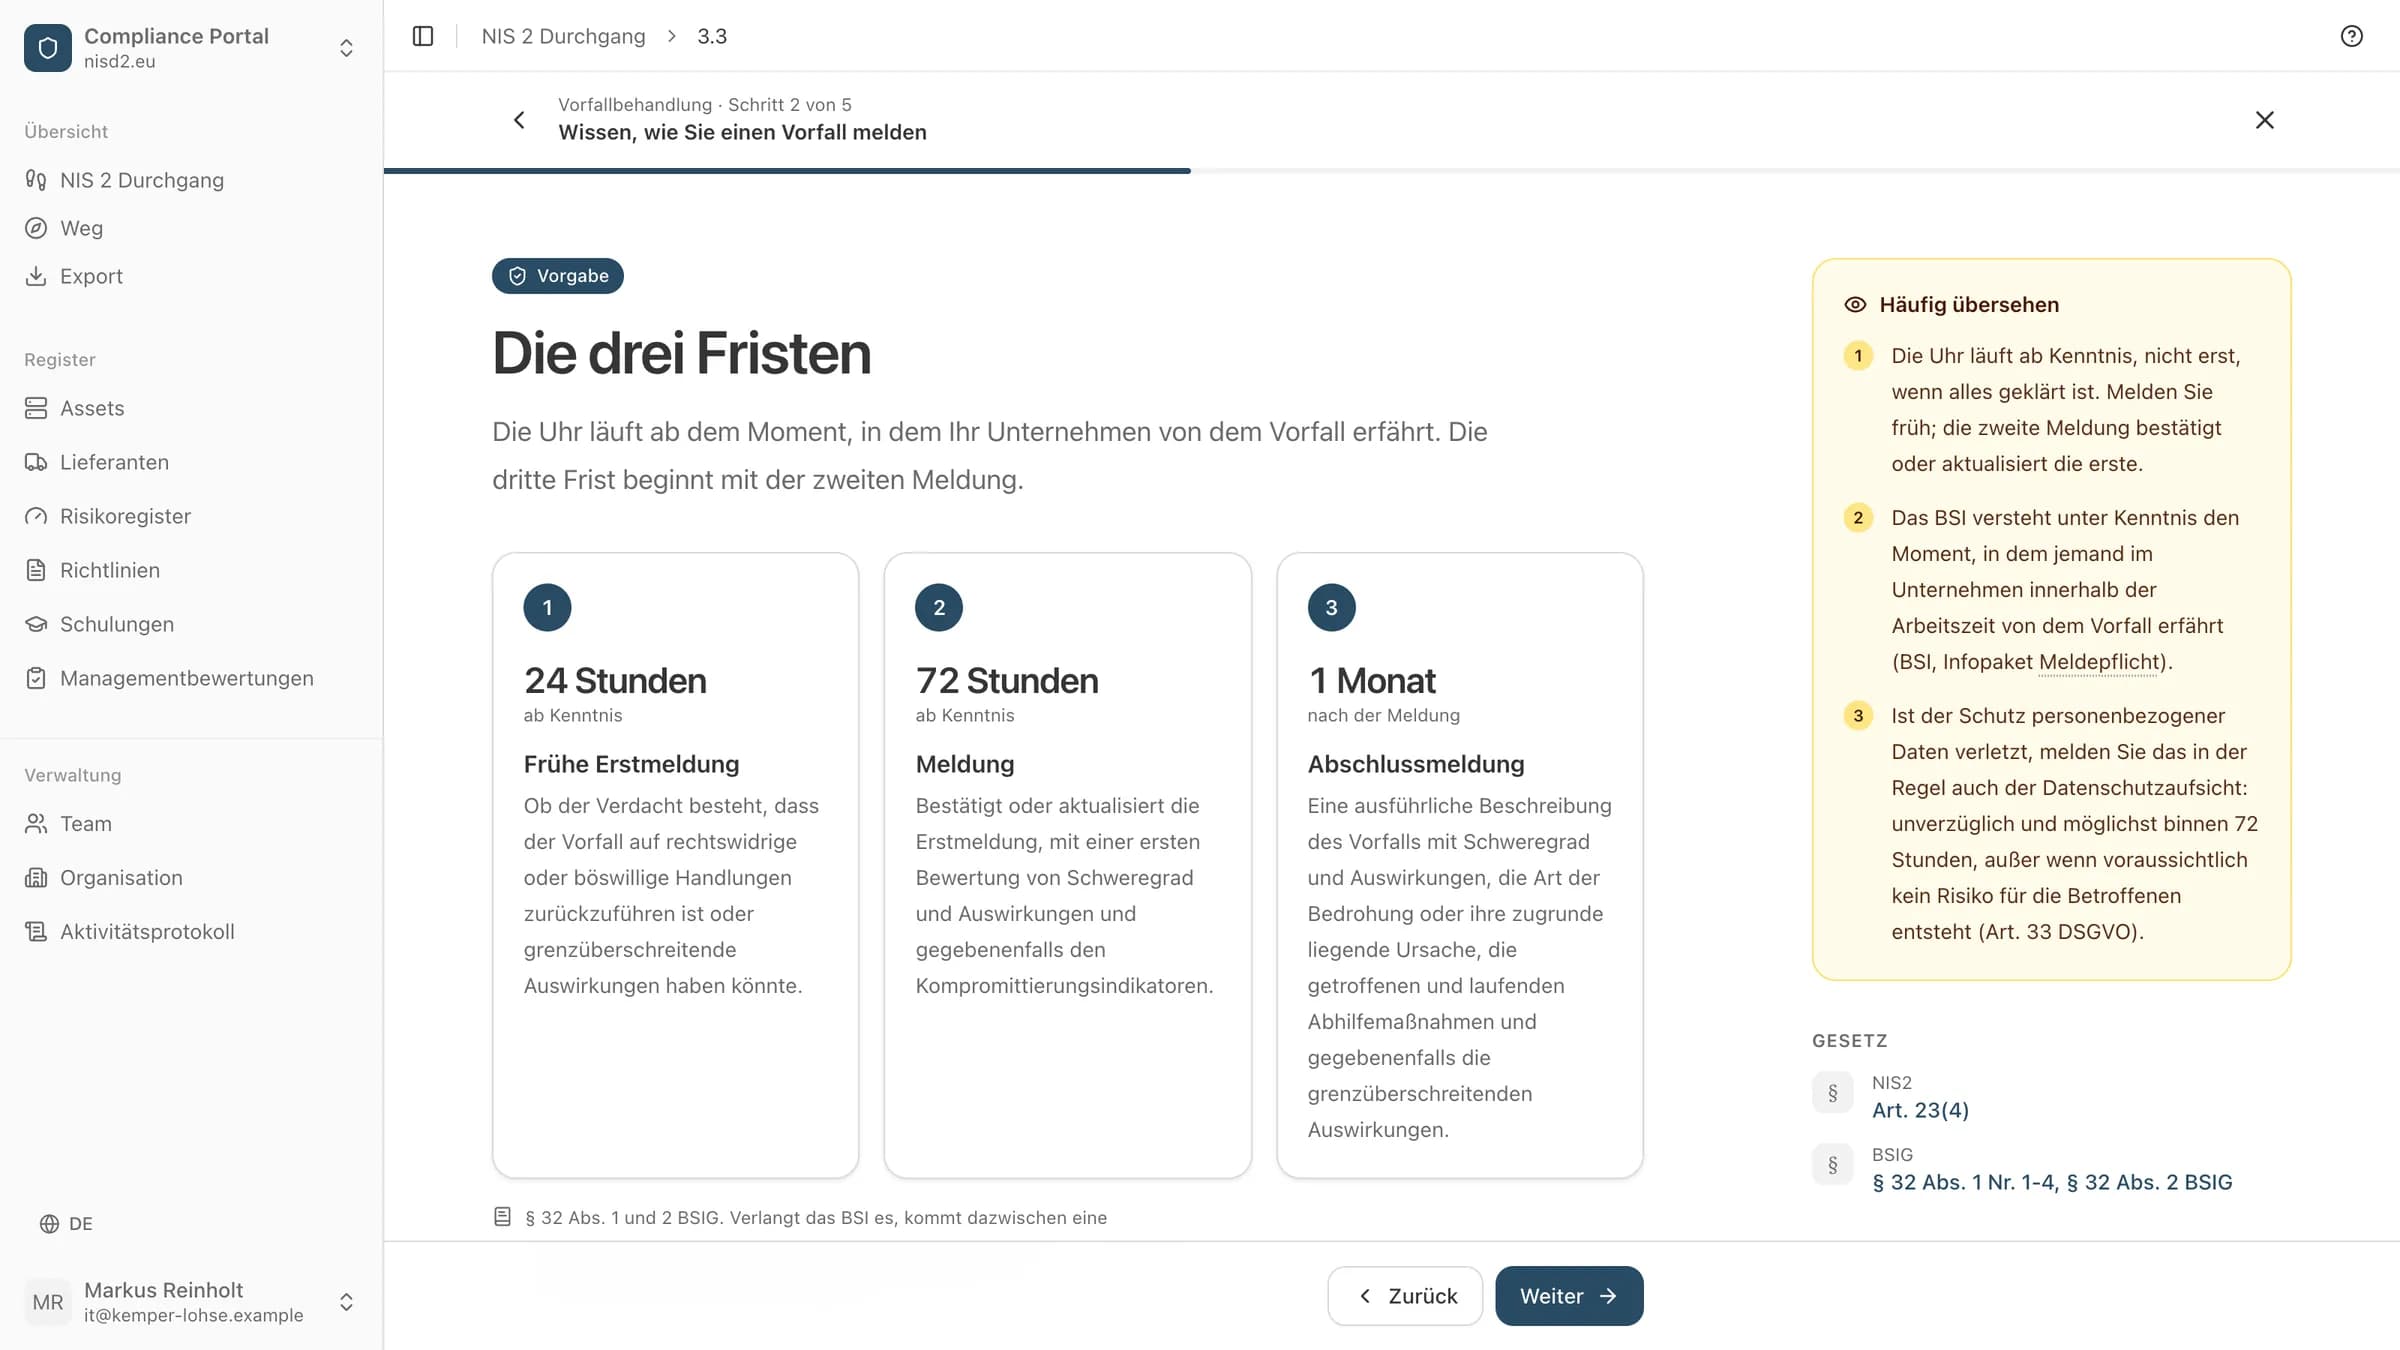The image size is (2400, 1350).
Task: Click the paragraph icon next to NIS2
Action: [x=1833, y=1093]
